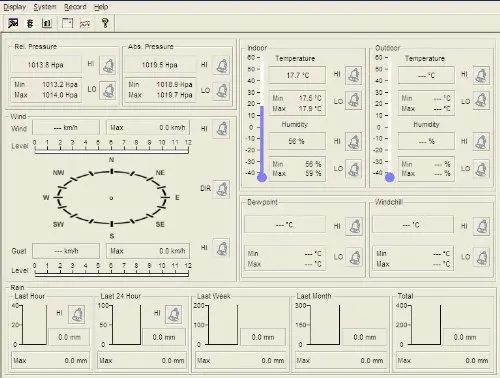Viewport: 500px width, 378px height.
Task: Click the Windchill LO alarm bell
Action: [x=481, y=257]
